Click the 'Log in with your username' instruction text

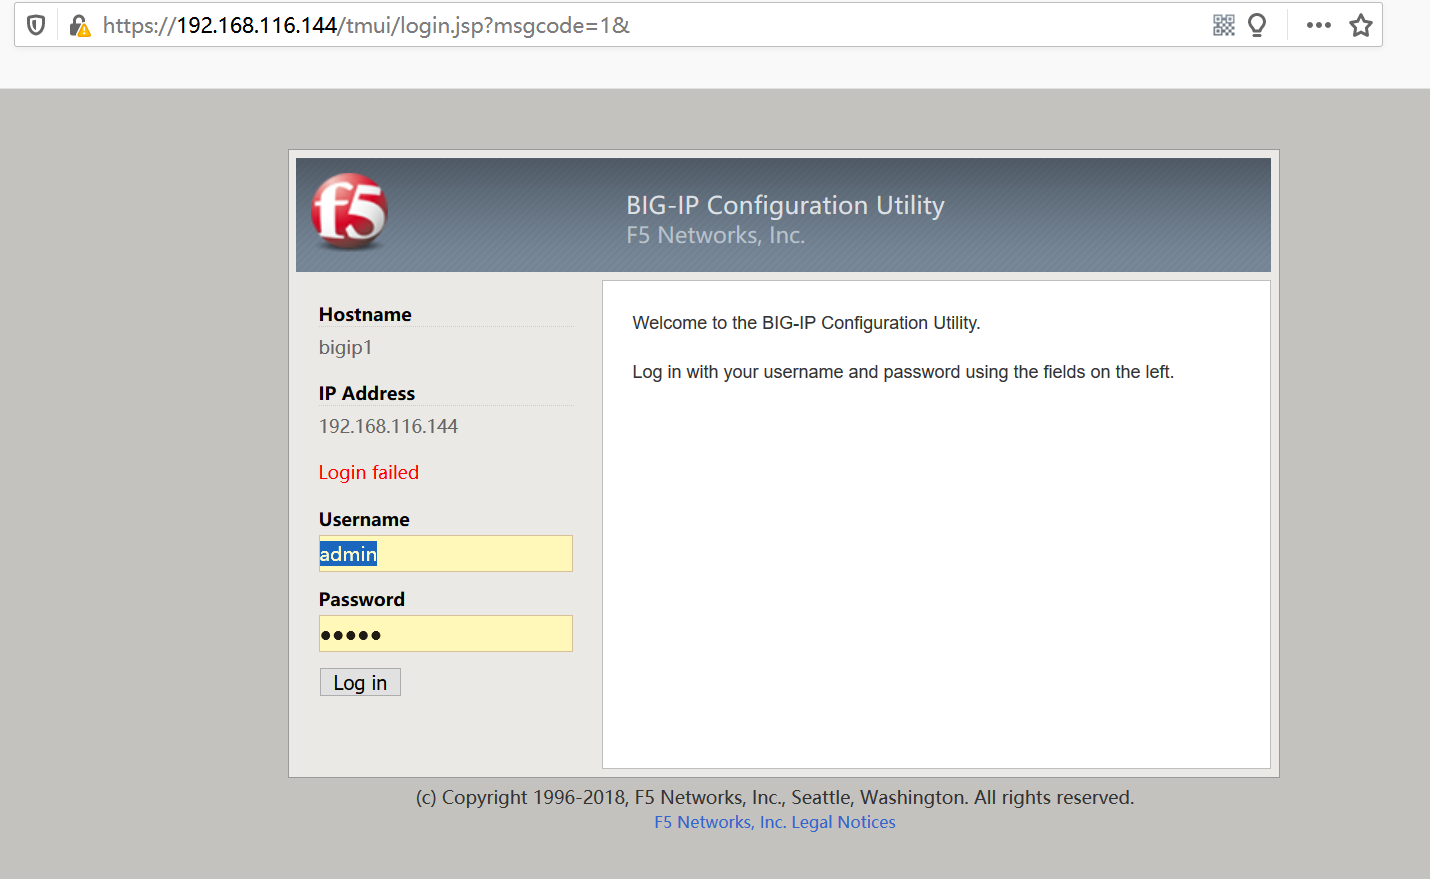[903, 372]
